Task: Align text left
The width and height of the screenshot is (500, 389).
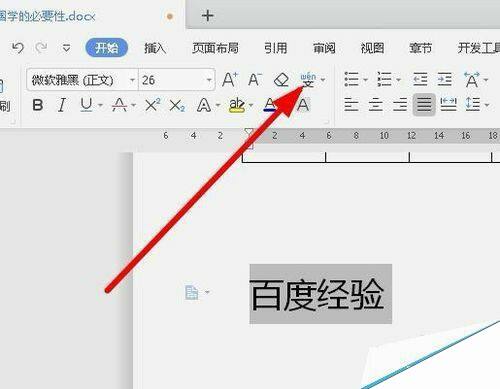Action: click(351, 105)
